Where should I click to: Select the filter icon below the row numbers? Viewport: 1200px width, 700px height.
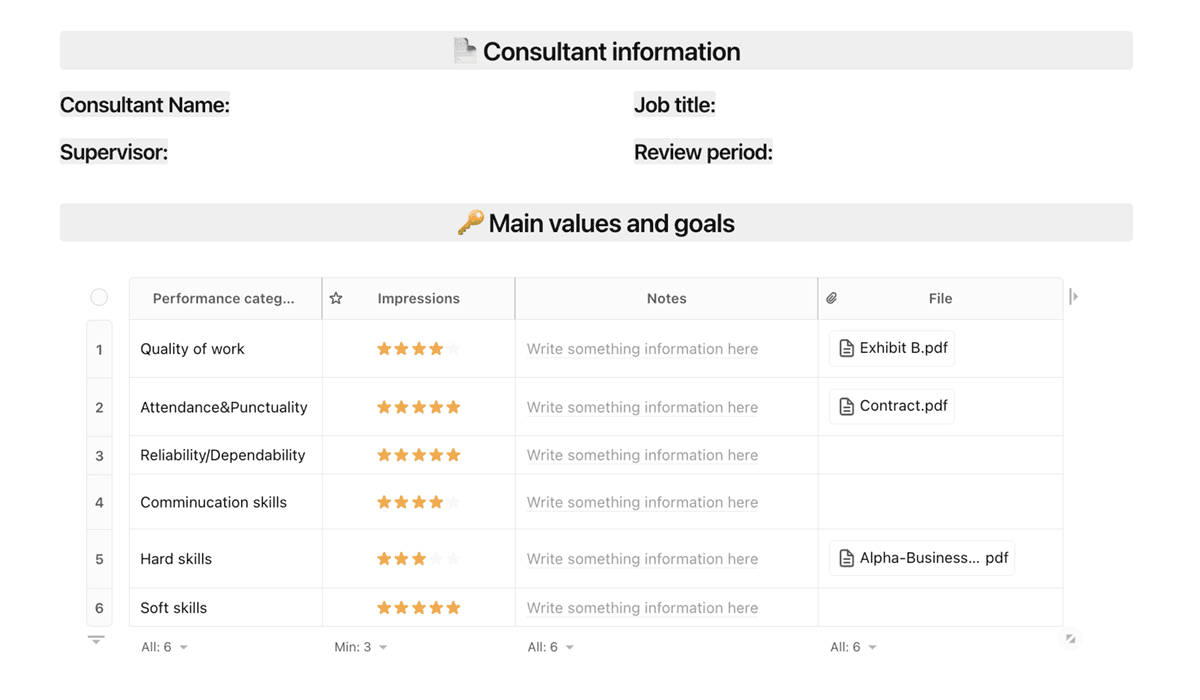click(96, 638)
